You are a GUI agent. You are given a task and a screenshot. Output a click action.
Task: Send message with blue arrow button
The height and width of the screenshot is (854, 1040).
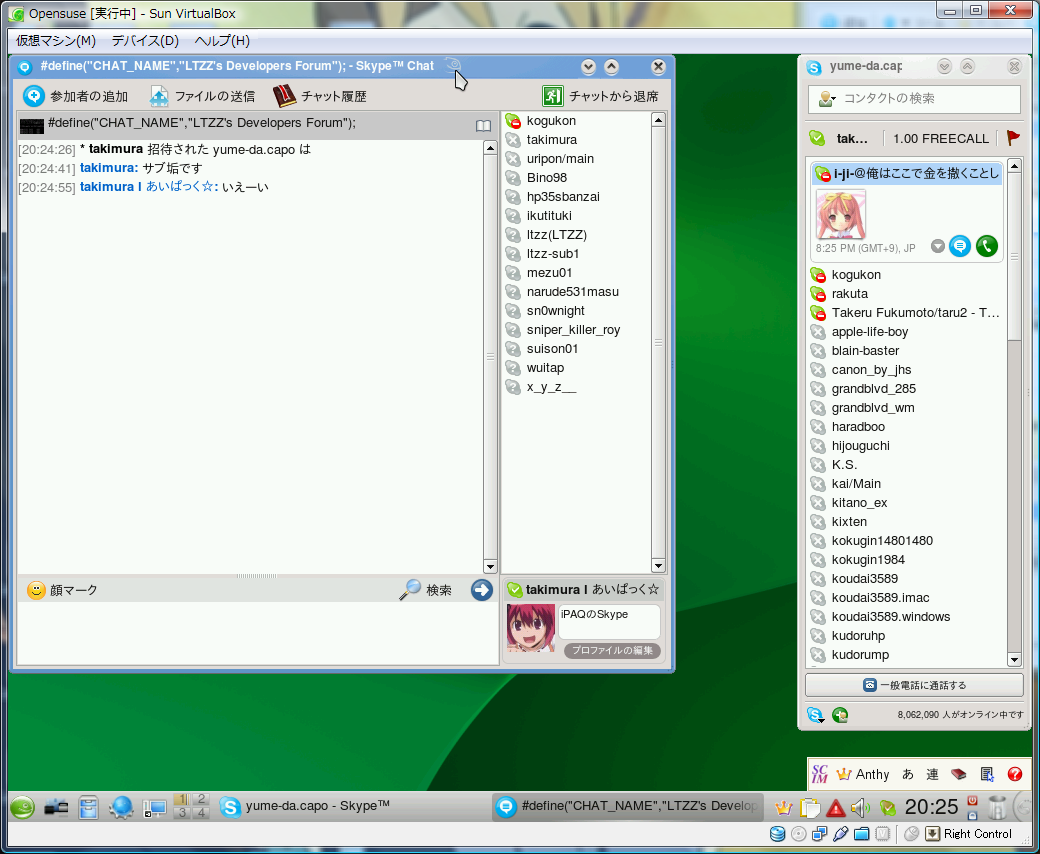tap(482, 589)
